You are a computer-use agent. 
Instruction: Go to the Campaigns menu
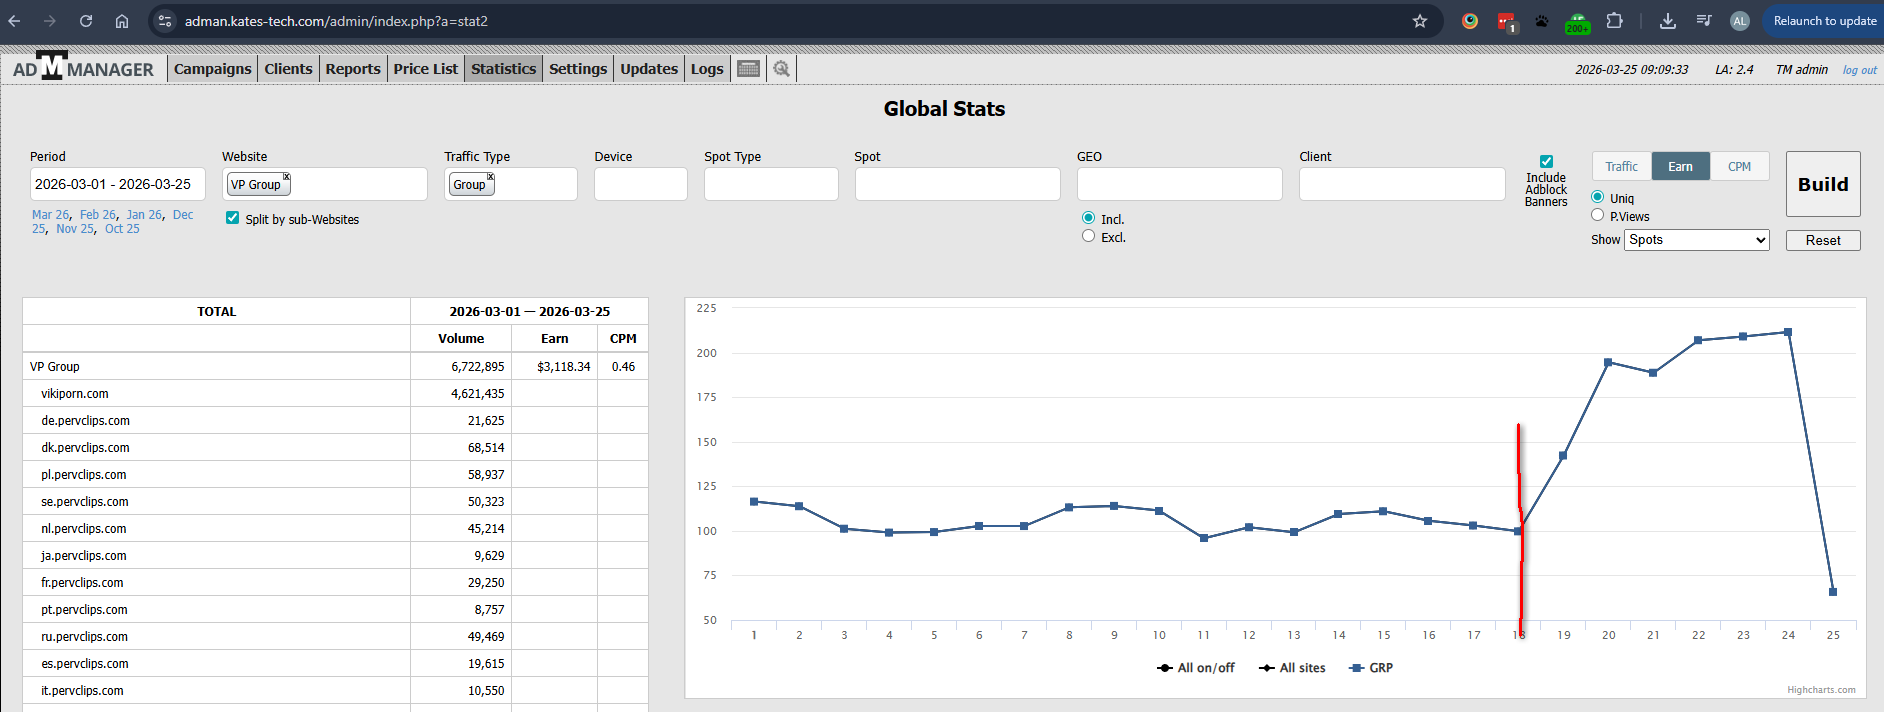pos(212,69)
